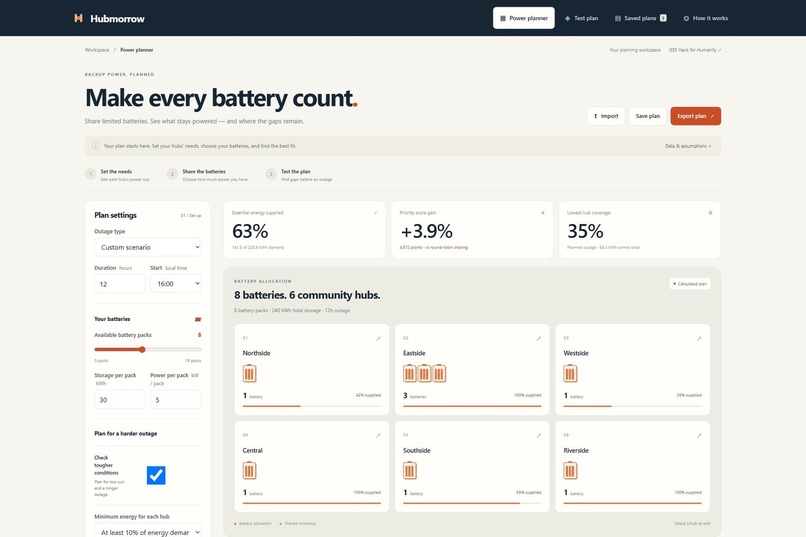Click the 35% lowest hub coverage value
The height and width of the screenshot is (537, 806).
pyautogui.click(x=585, y=231)
